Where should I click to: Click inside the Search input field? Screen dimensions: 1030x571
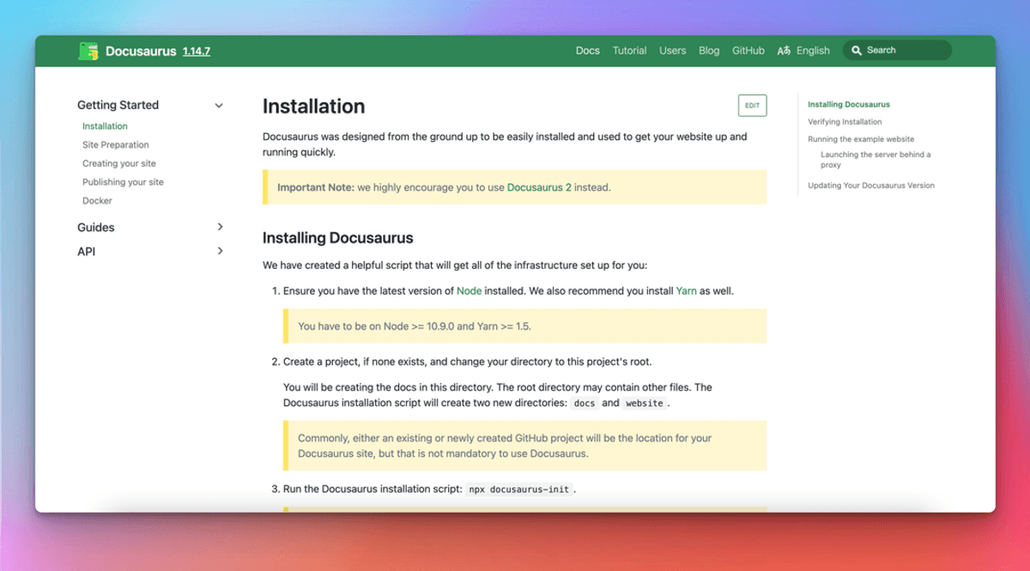tap(905, 51)
